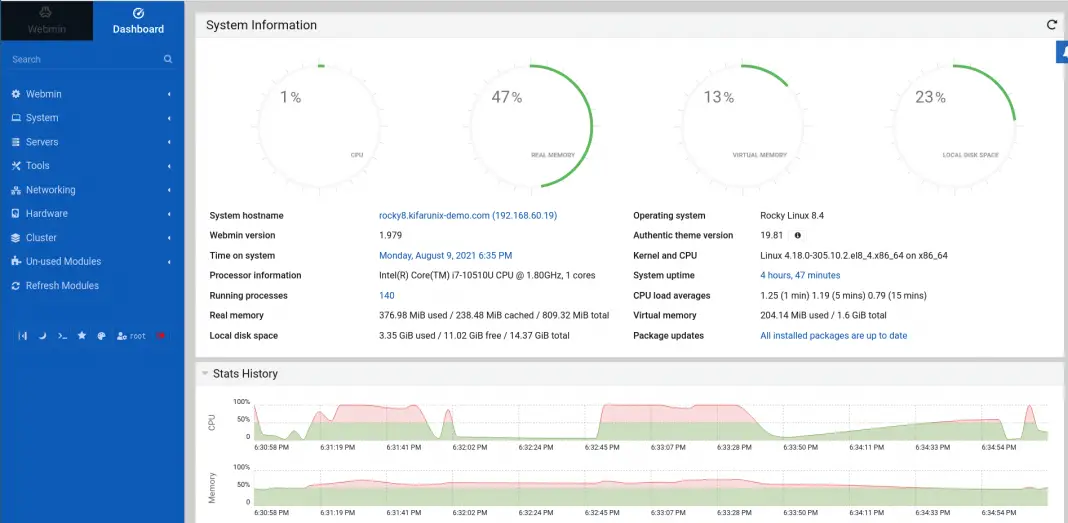Viewport: 1068px width, 523px height.
Task: Expand Un-used Modules with its arrow
Action: [x=169, y=262]
